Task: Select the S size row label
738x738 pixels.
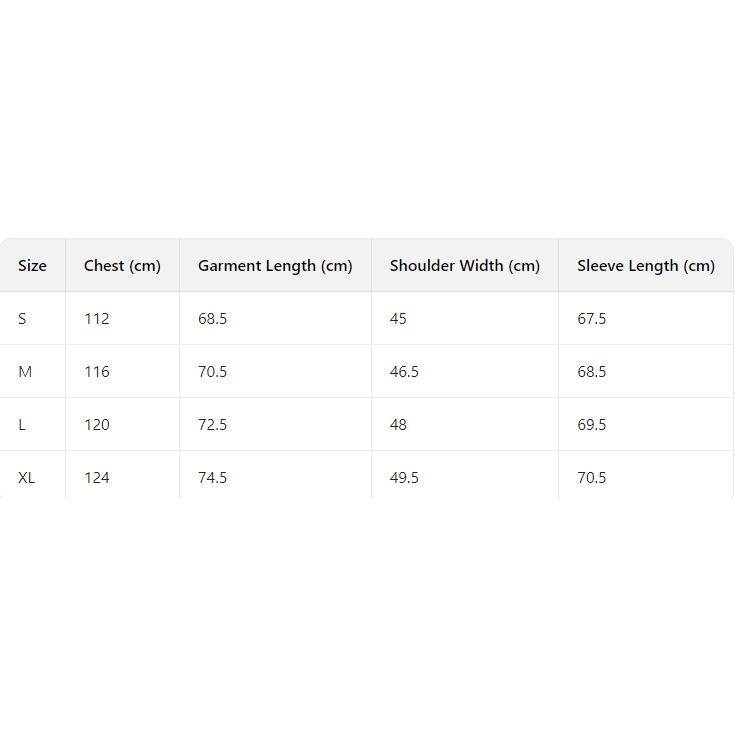Action: click(x=22, y=319)
